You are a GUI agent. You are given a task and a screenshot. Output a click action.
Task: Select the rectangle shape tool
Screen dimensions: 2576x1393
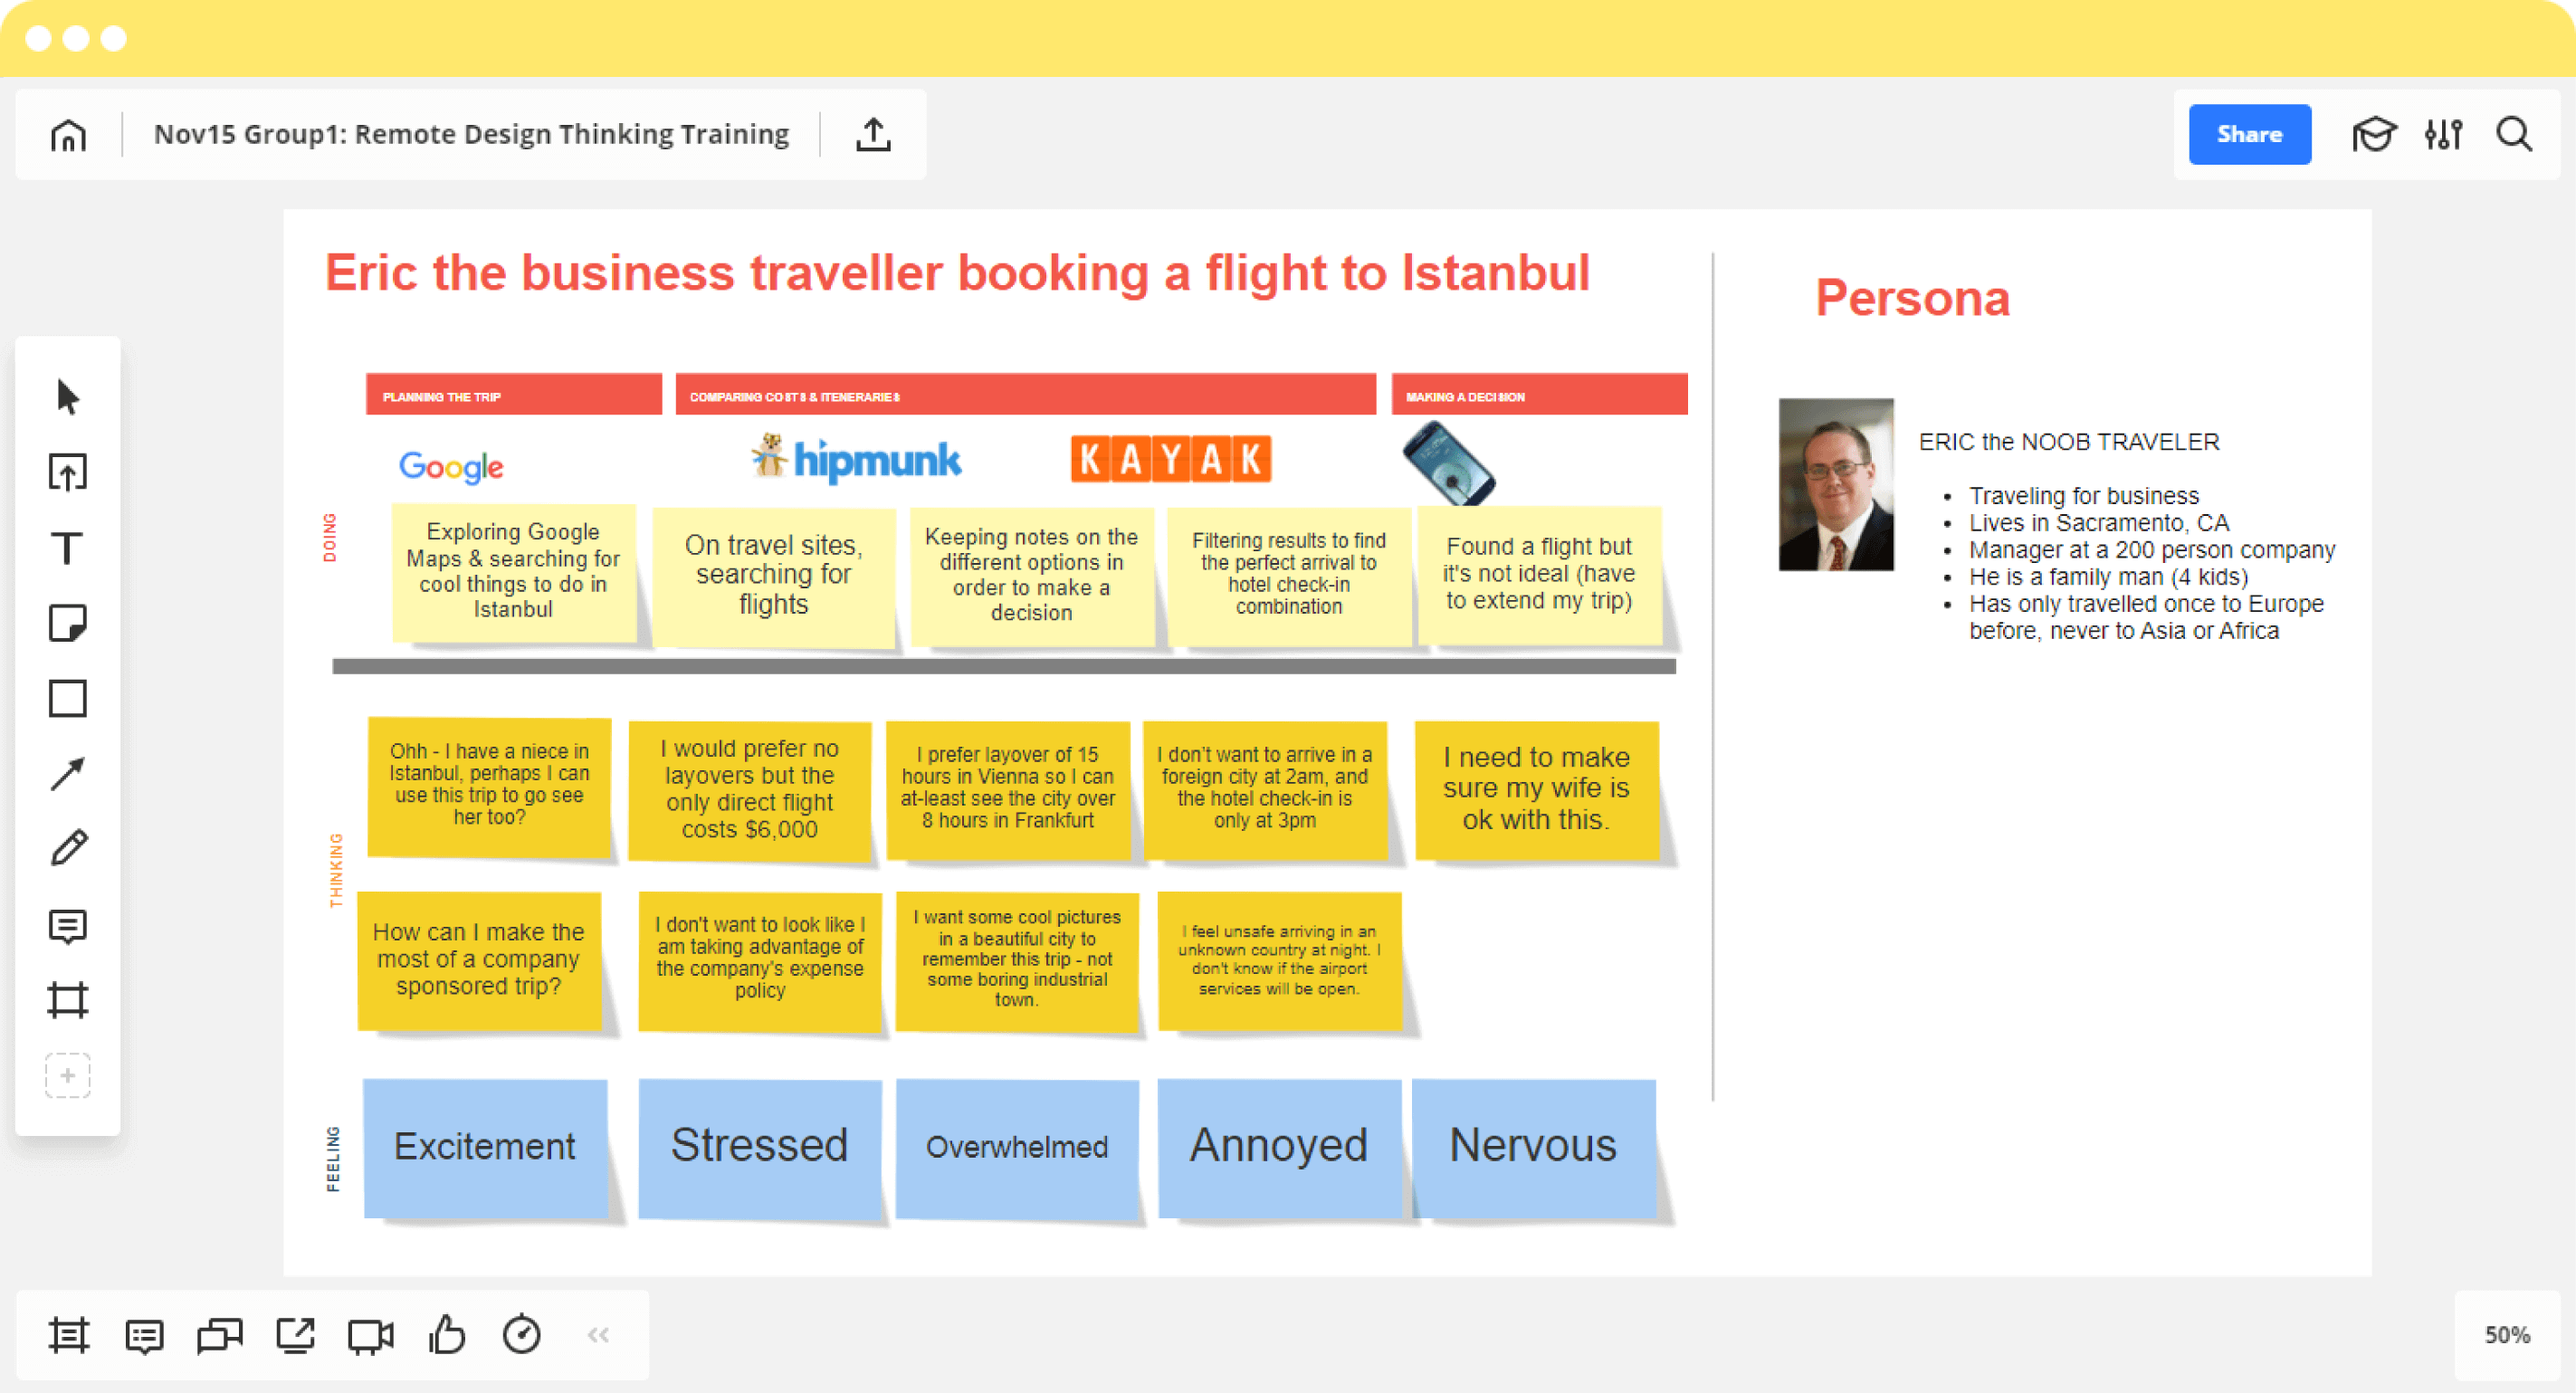(69, 700)
